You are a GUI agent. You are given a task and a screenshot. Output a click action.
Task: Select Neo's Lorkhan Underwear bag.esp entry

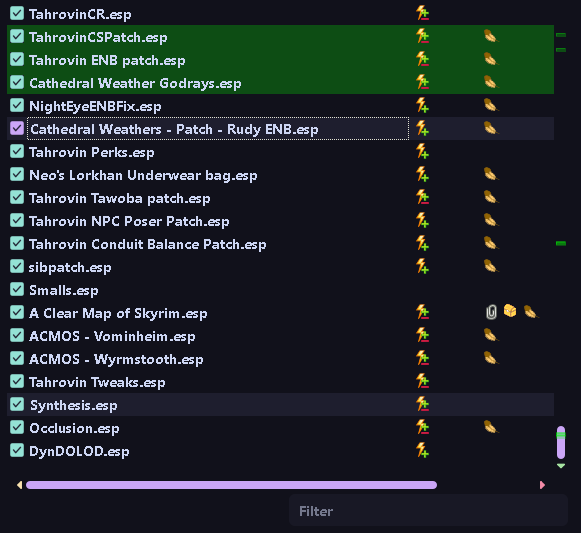point(280,175)
